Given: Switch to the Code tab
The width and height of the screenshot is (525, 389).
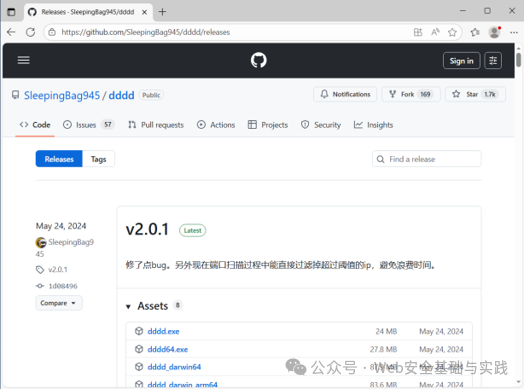Looking at the screenshot, I should pyautogui.click(x=35, y=125).
